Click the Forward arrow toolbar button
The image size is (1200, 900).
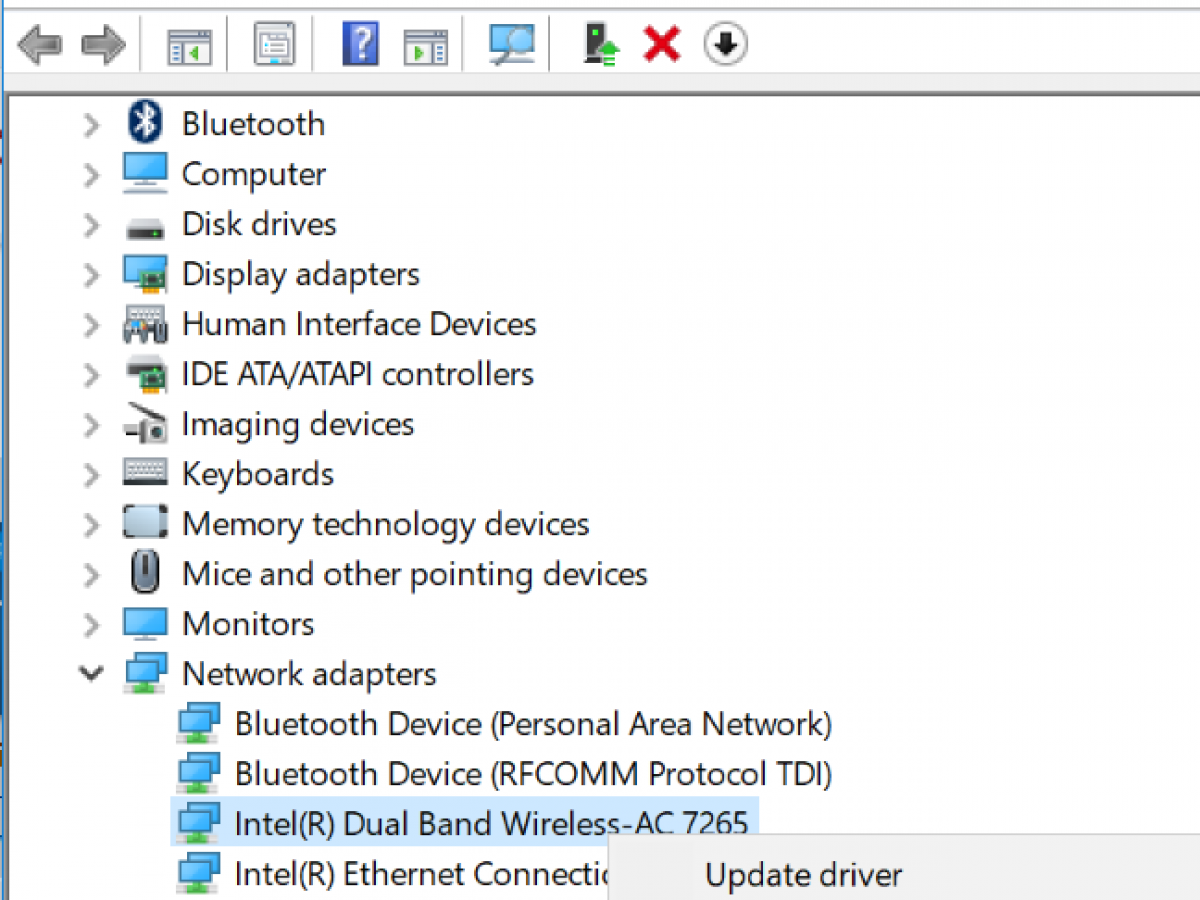pyautogui.click(x=103, y=44)
